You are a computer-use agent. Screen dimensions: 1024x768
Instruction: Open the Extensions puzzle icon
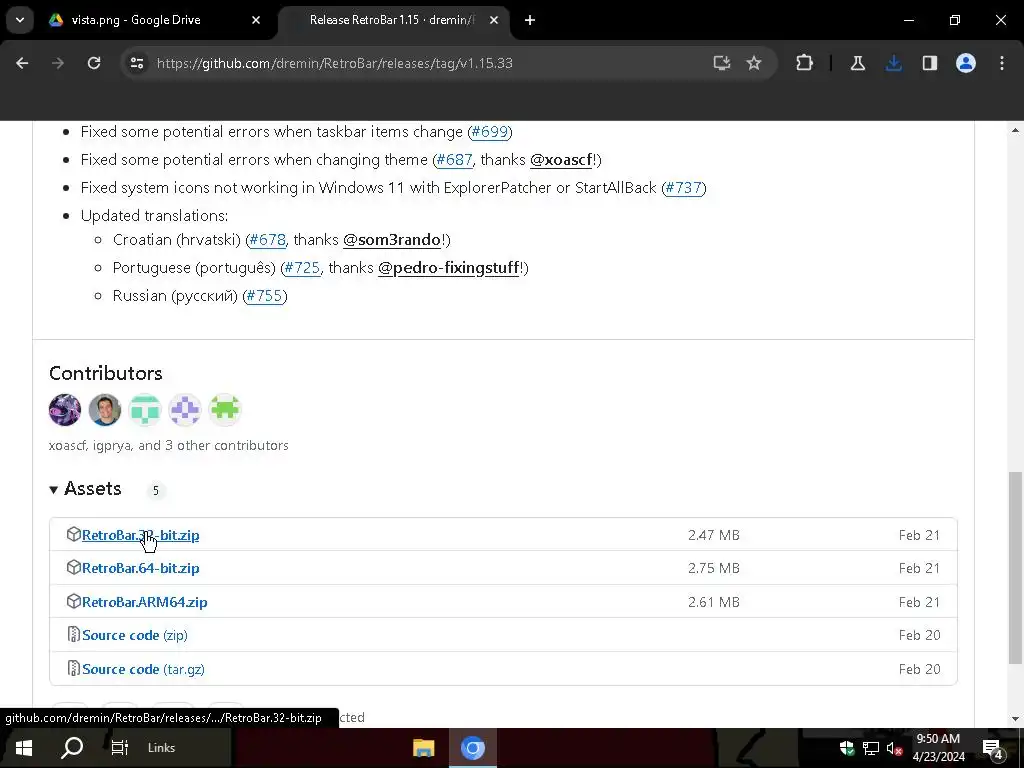[805, 63]
